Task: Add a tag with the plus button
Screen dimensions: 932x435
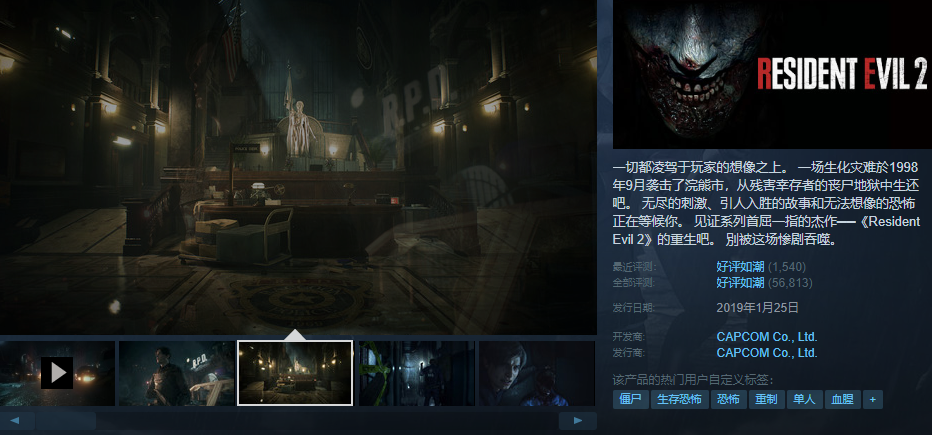Action: [873, 400]
